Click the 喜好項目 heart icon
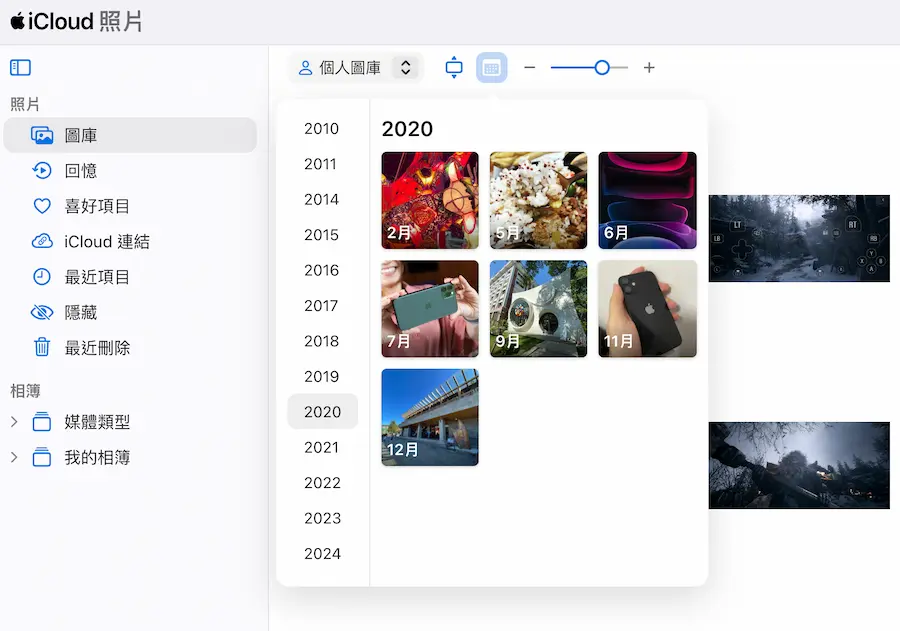Screen dimensions: 900x631 pos(42,206)
